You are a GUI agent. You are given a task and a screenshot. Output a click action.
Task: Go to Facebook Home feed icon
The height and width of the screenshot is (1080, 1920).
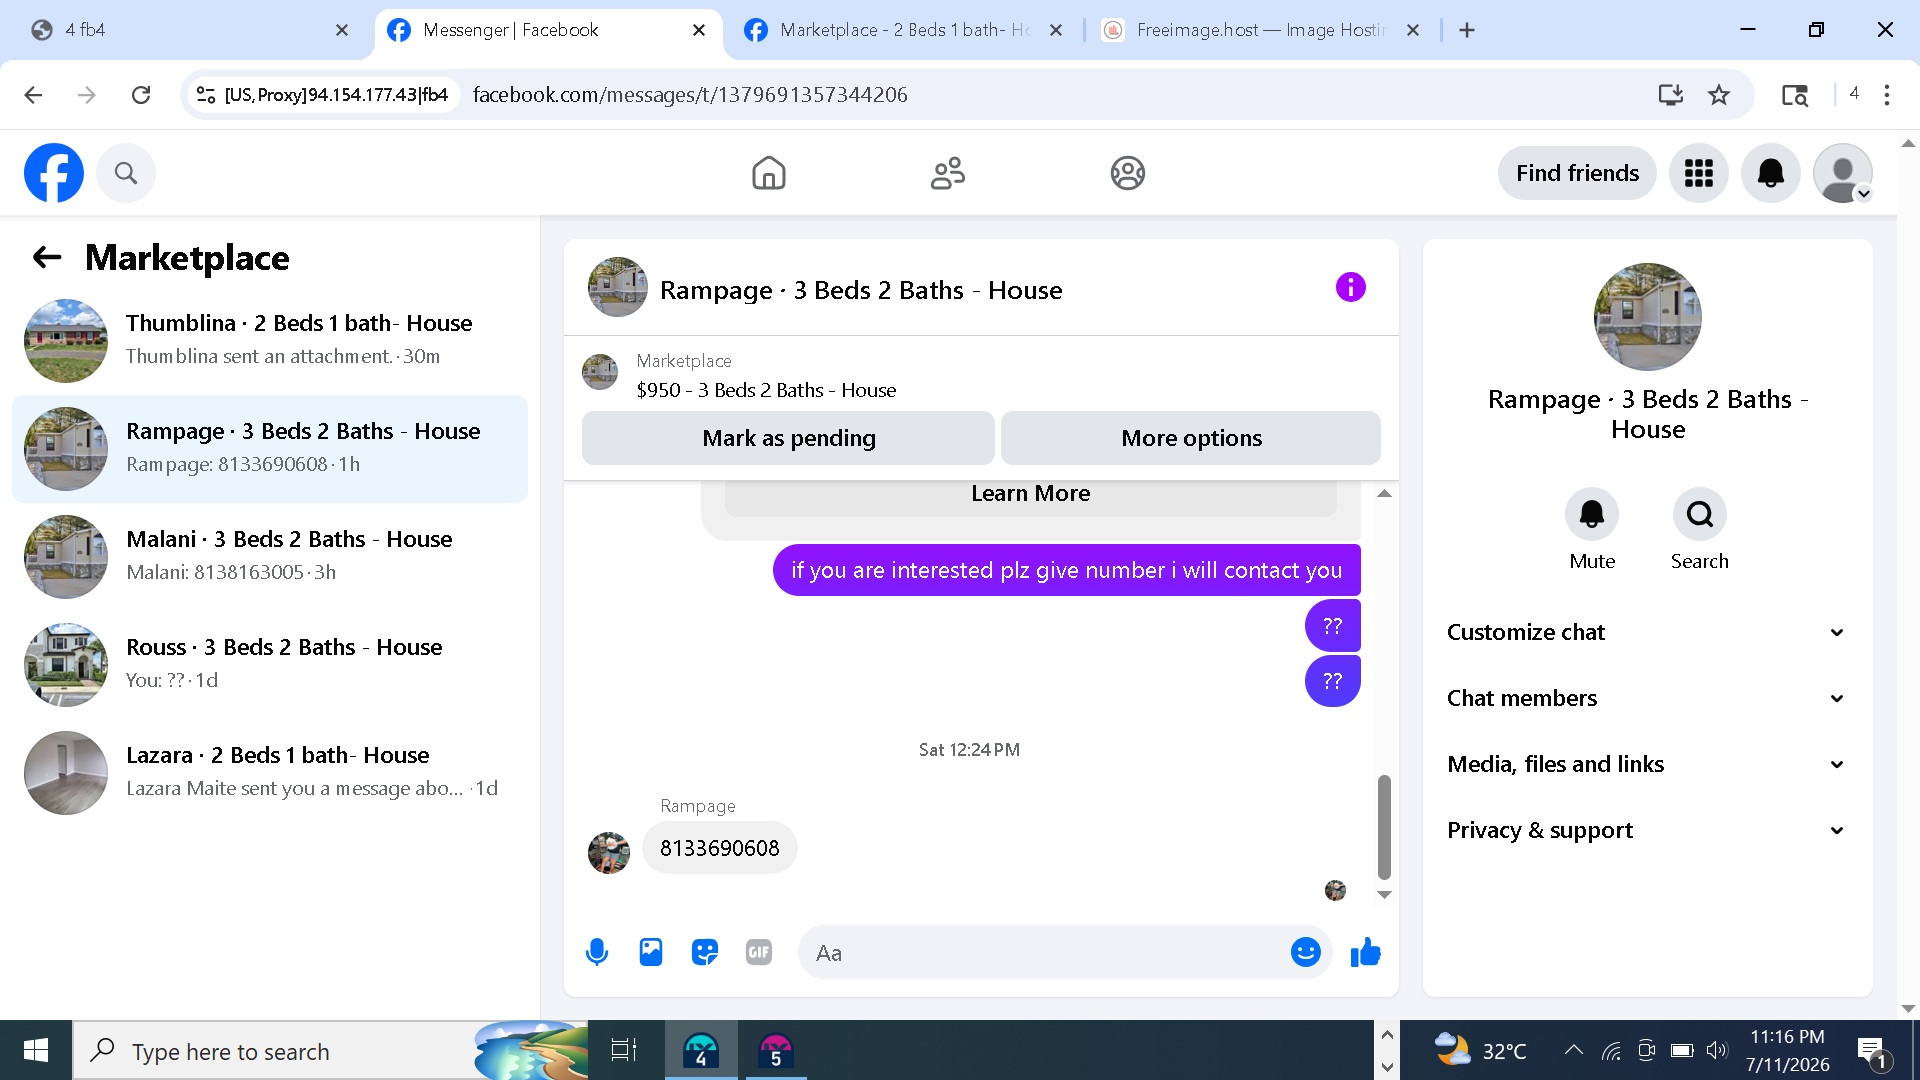coord(768,173)
